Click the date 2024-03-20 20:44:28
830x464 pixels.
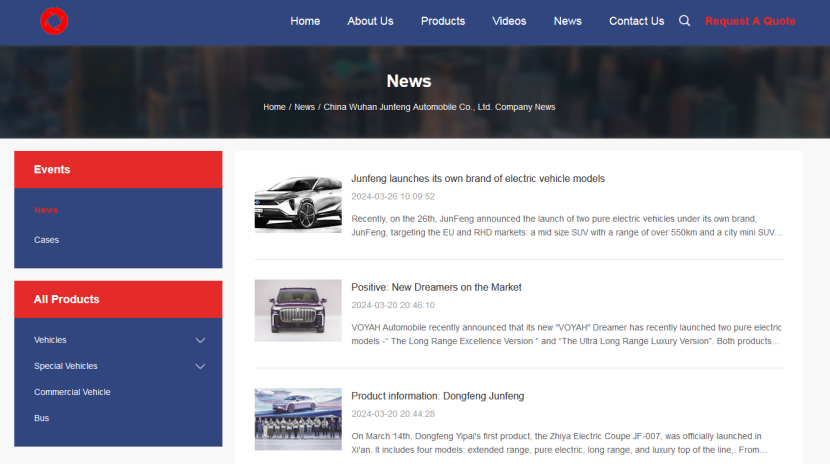(393, 414)
